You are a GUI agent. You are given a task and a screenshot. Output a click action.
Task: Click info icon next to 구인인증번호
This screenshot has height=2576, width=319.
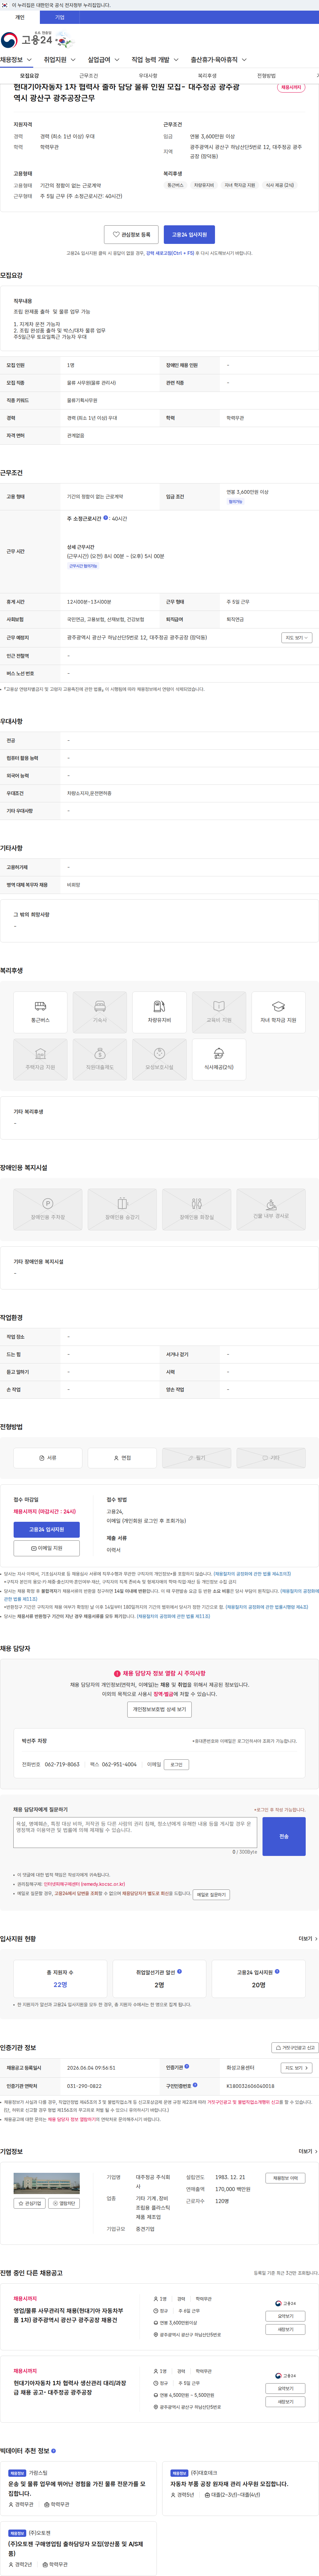[x=195, y=2085]
